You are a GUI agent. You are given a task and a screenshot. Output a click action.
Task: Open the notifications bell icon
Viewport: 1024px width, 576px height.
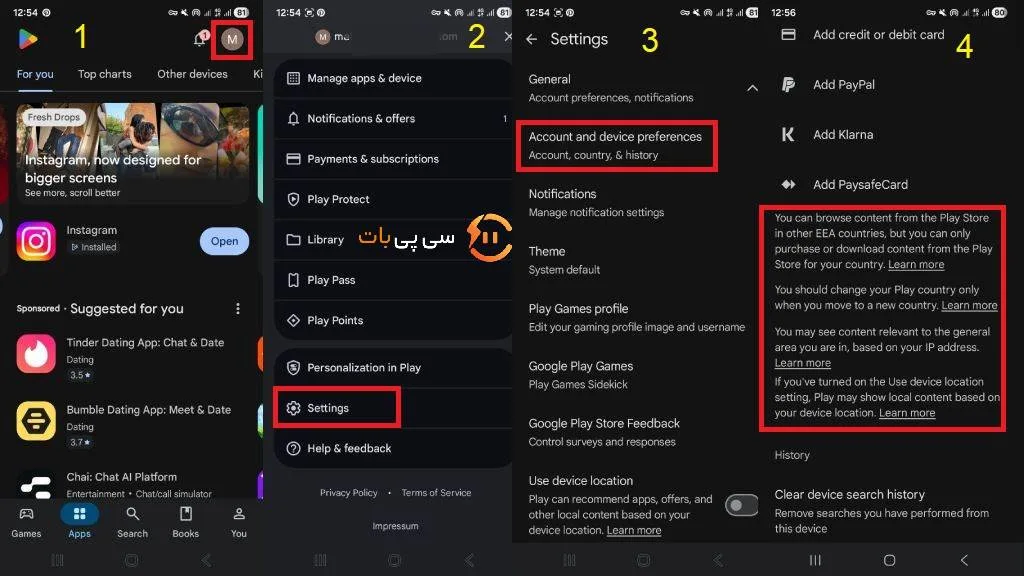(x=200, y=39)
